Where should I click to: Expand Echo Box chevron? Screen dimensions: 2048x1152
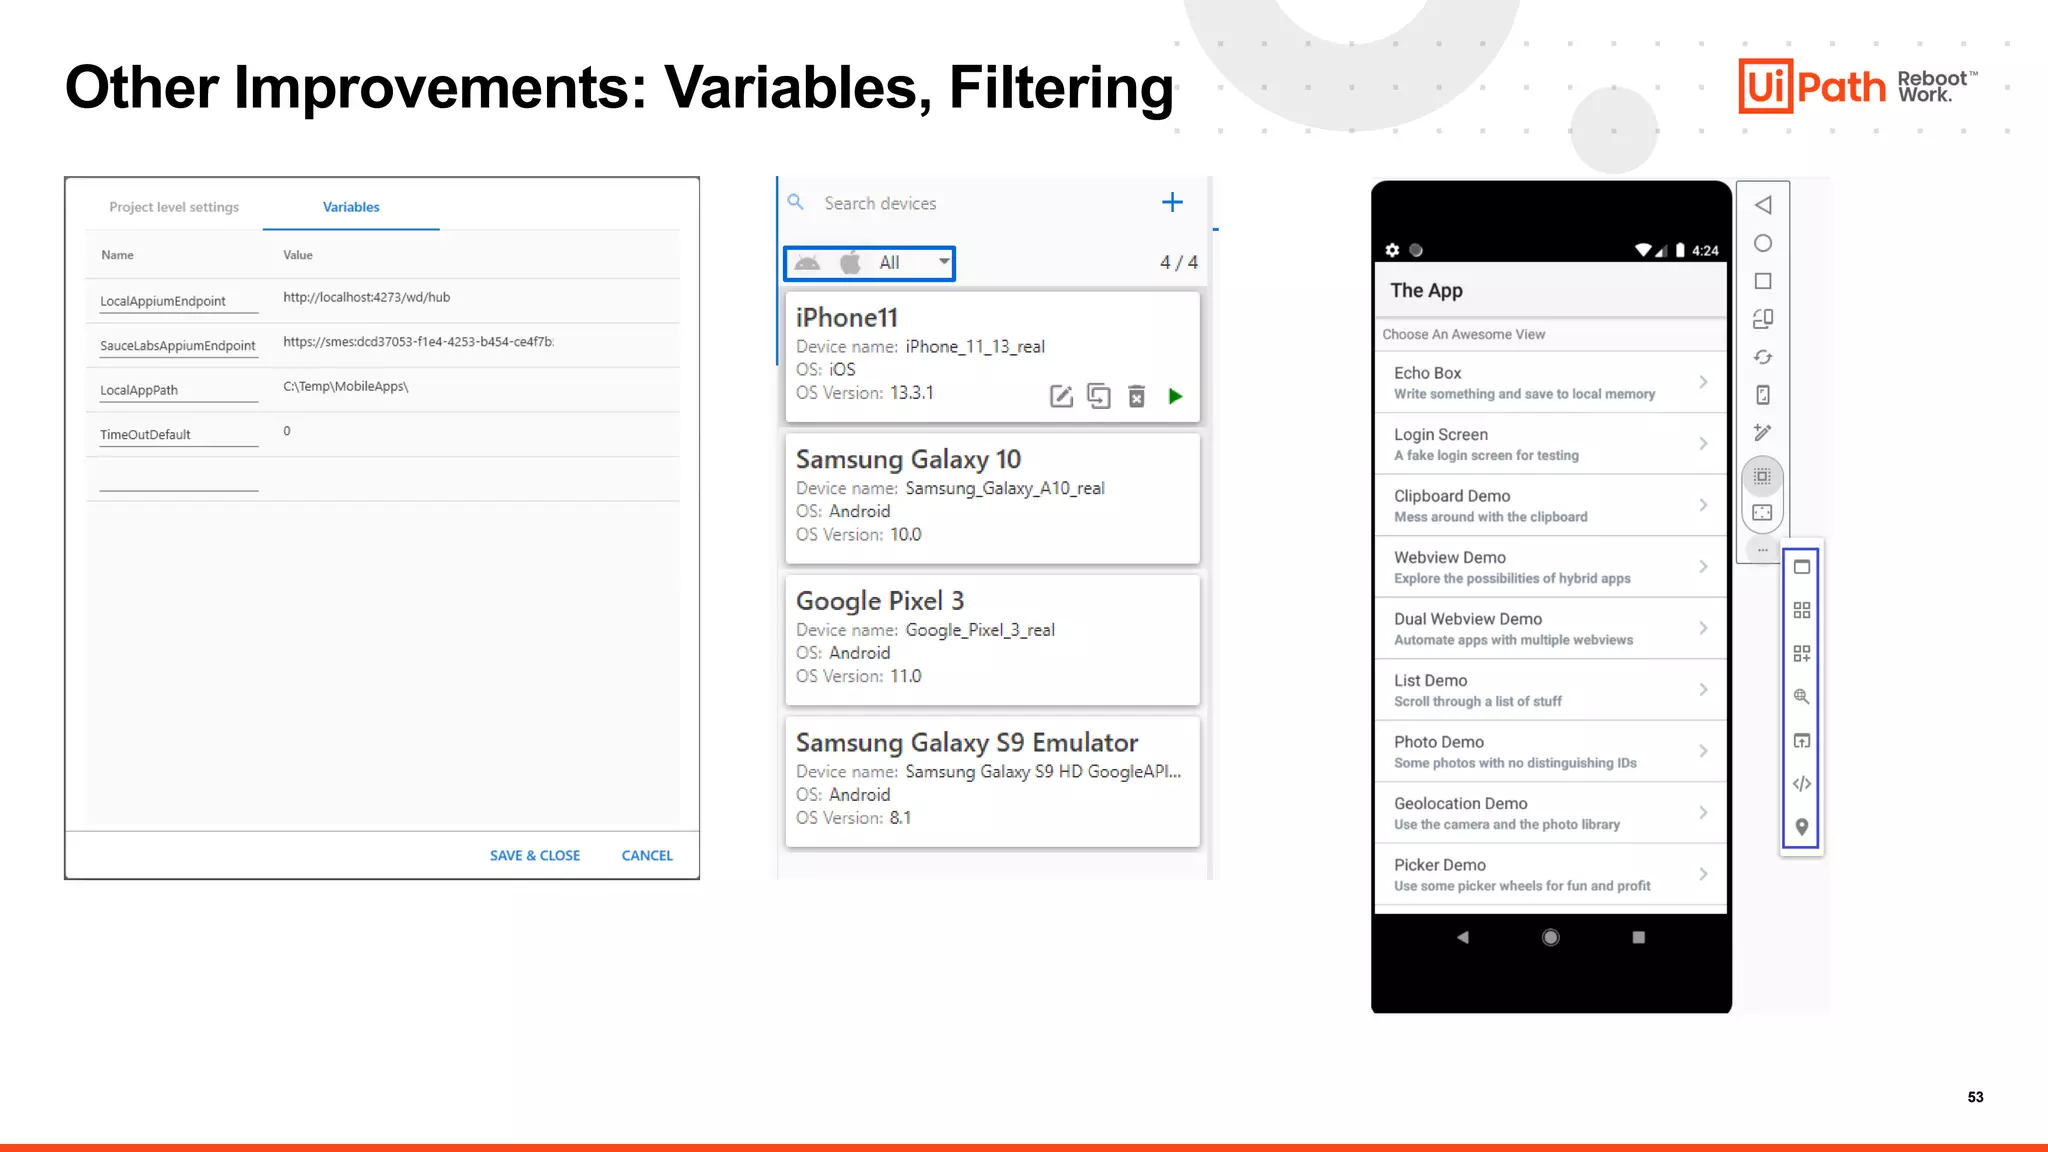click(1703, 382)
